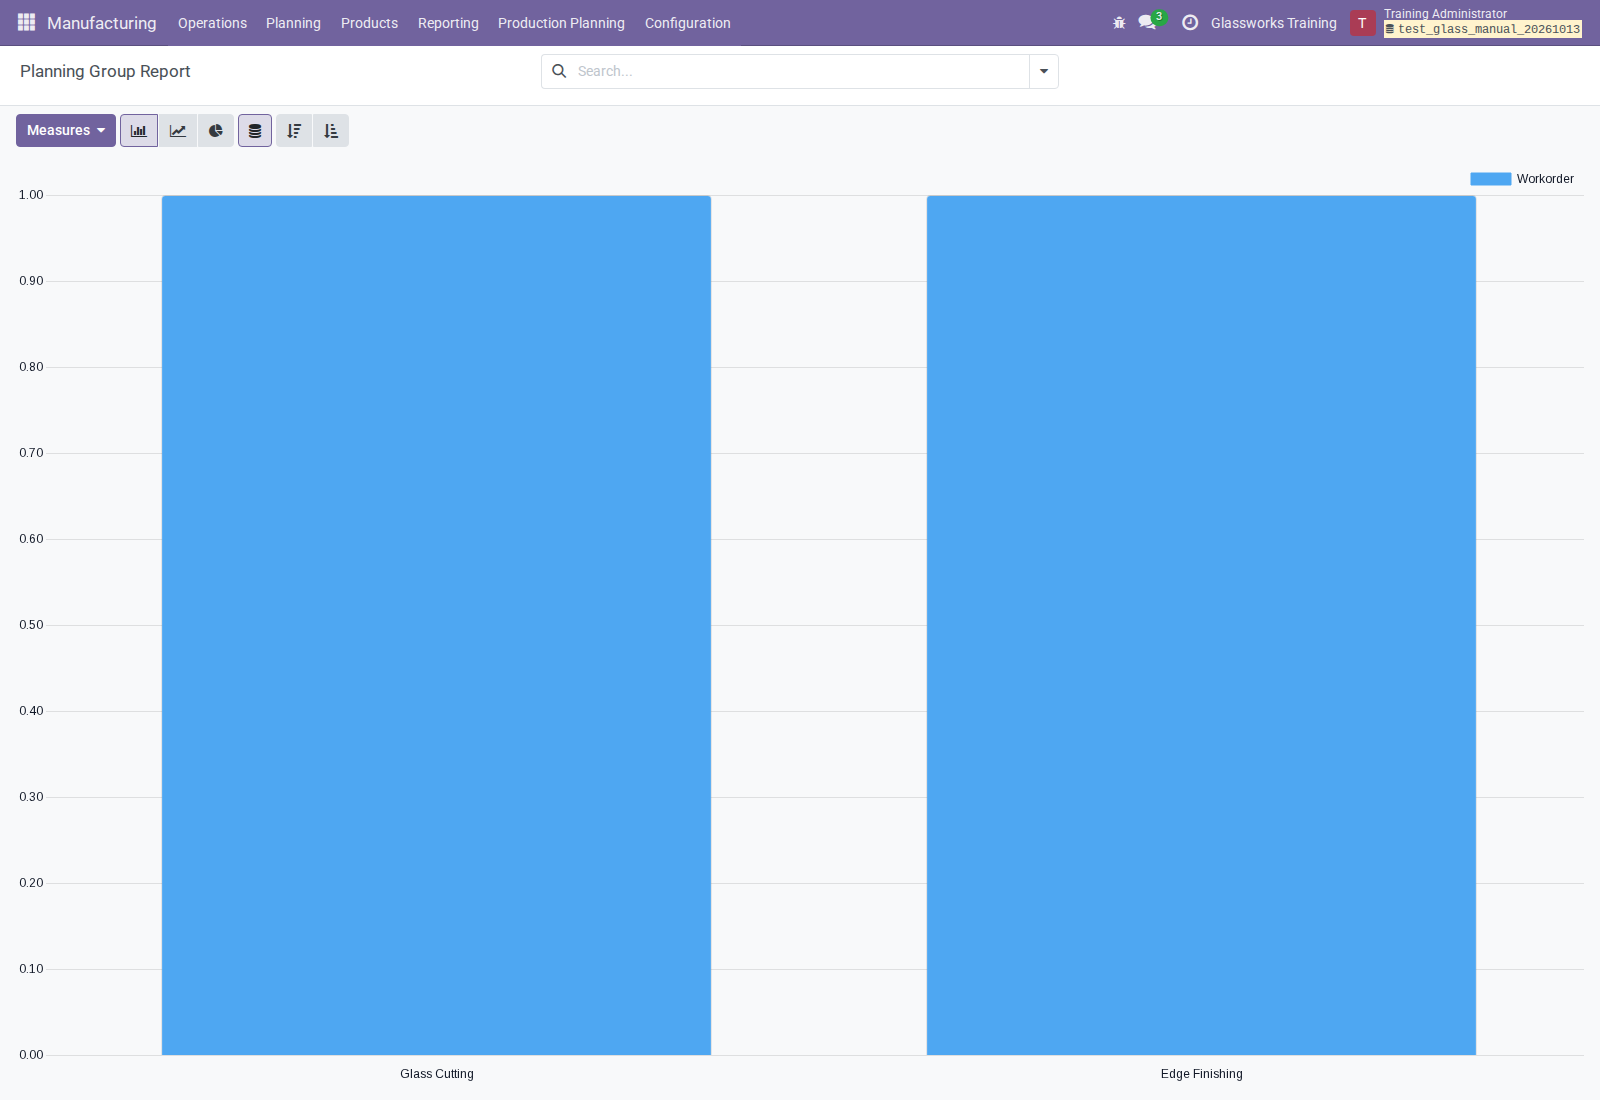Image resolution: width=1600 pixels, height=1100 pixels.
Task: Expand the Measures dropdown
Action: 66,131
